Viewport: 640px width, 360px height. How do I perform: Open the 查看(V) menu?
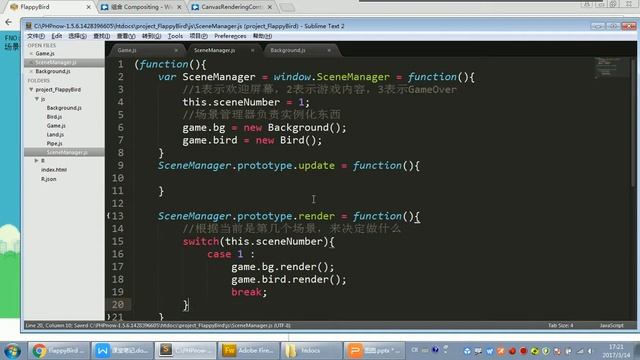coord(126,36)
